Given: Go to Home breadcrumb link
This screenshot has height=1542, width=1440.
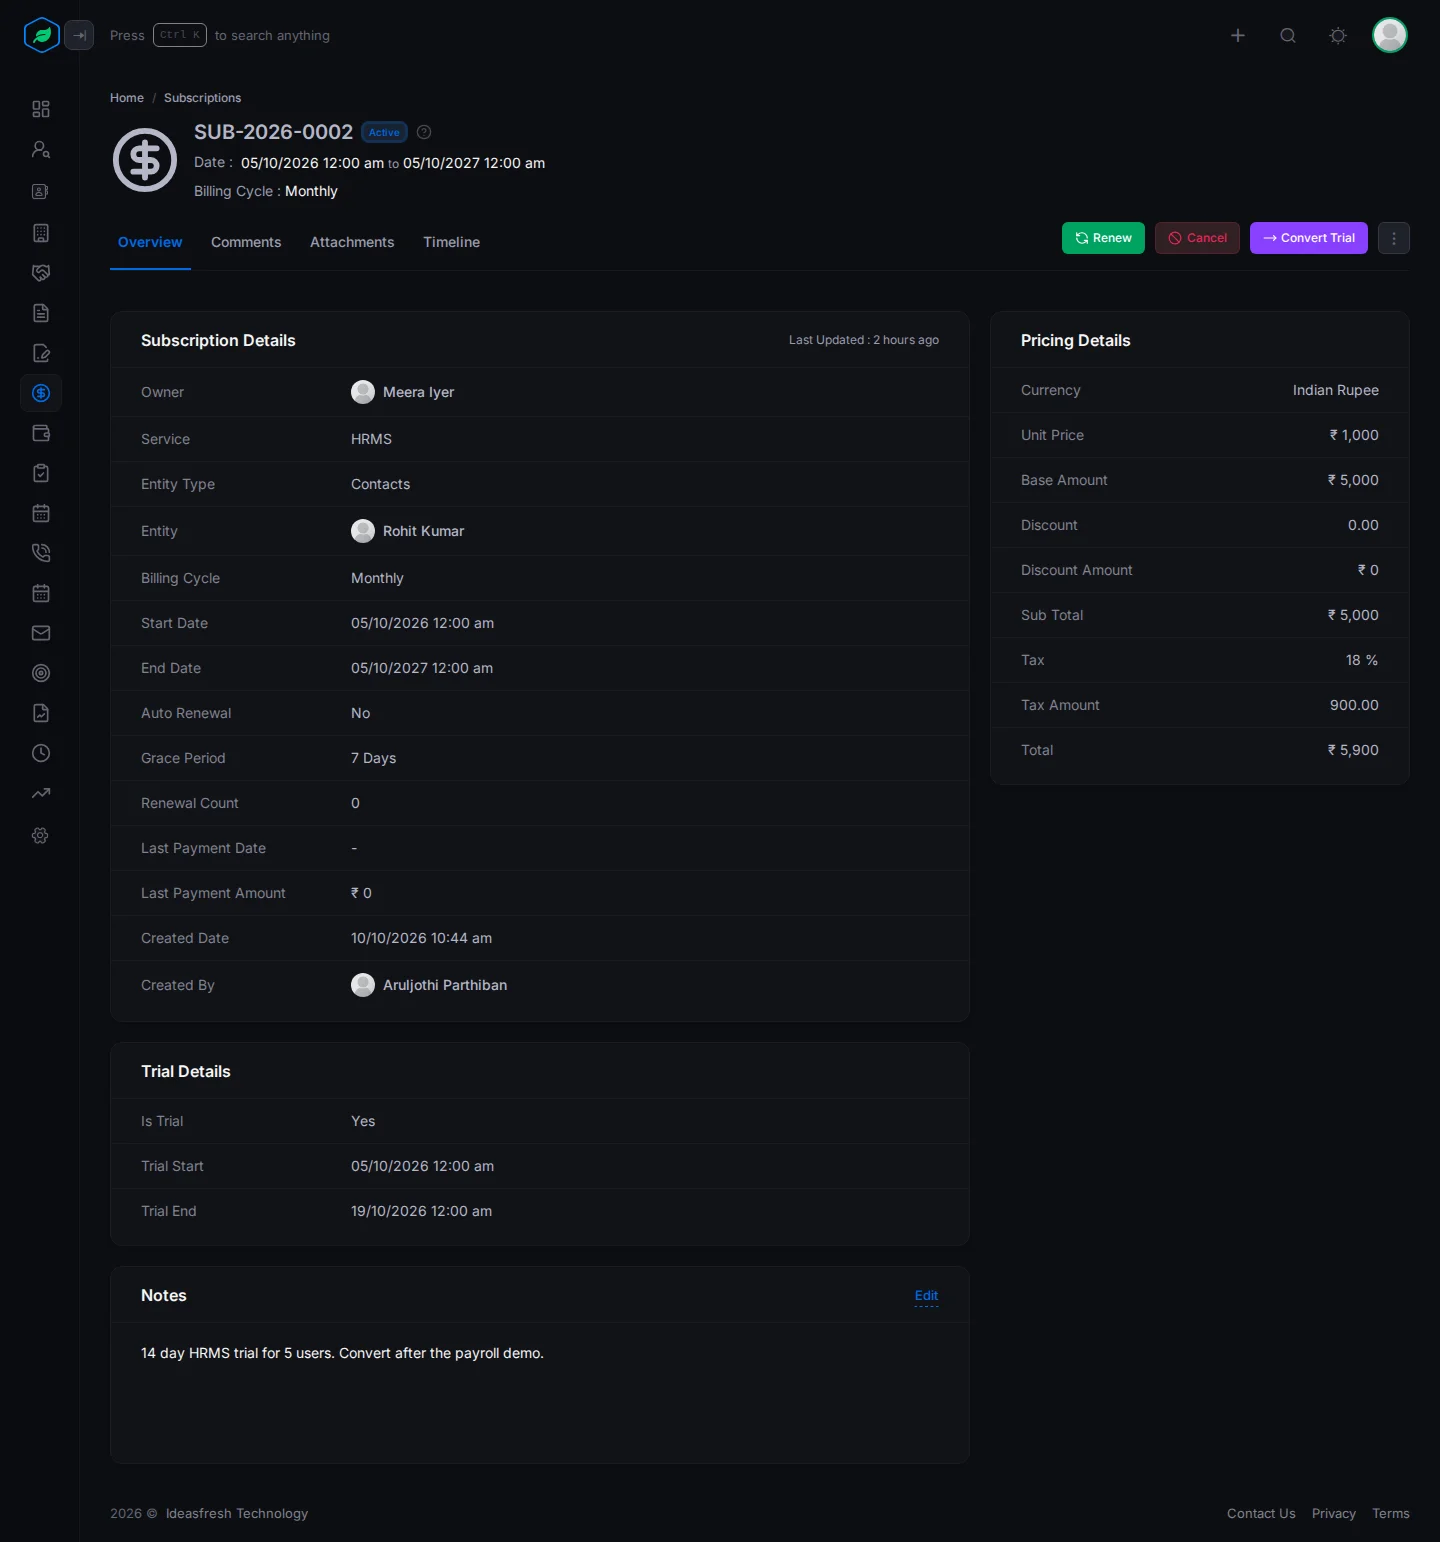Looking at the screenshot, I should pos(127,98).
